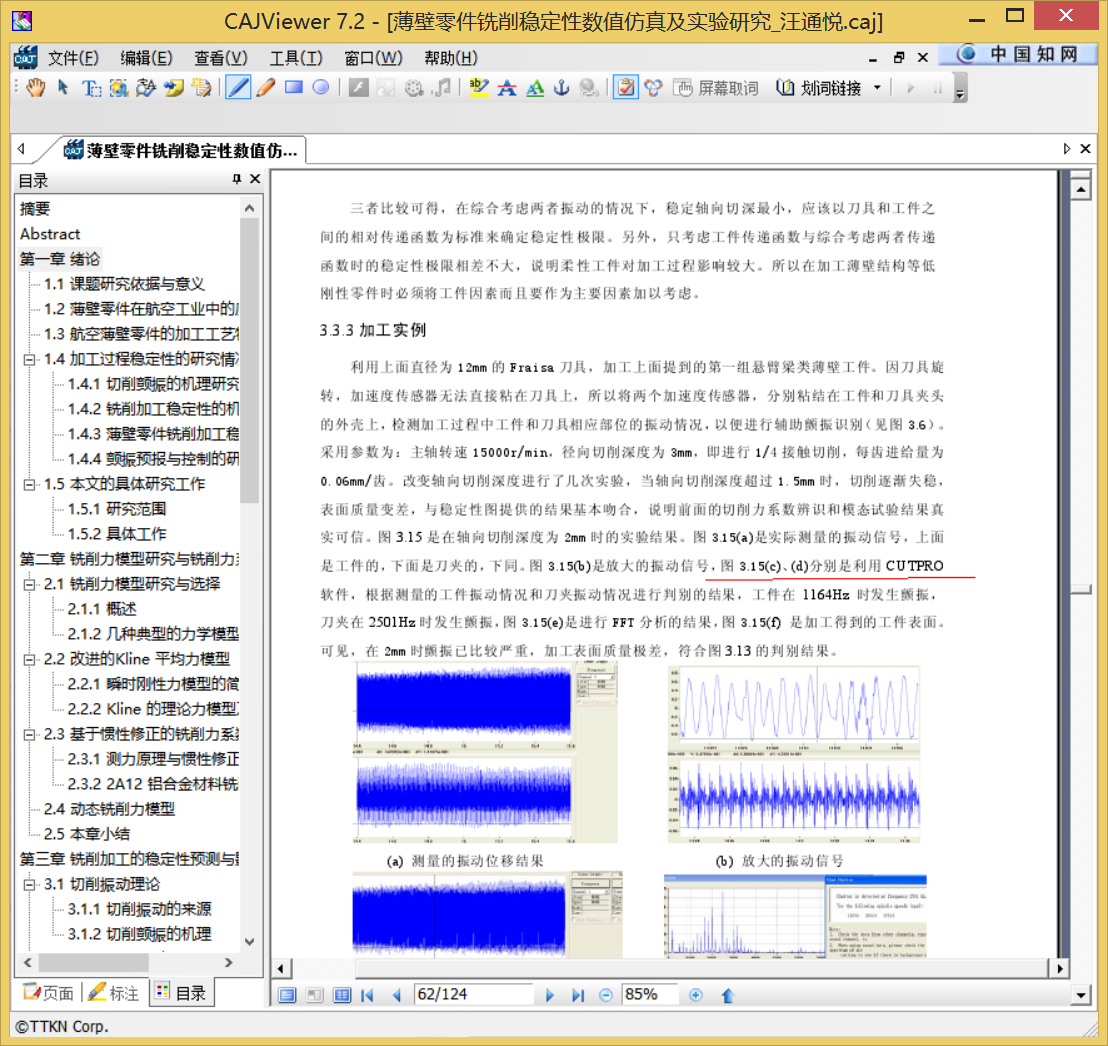1108x1046 pixels.
Task: Activate the text selection tool
Action: click(91, 88)
